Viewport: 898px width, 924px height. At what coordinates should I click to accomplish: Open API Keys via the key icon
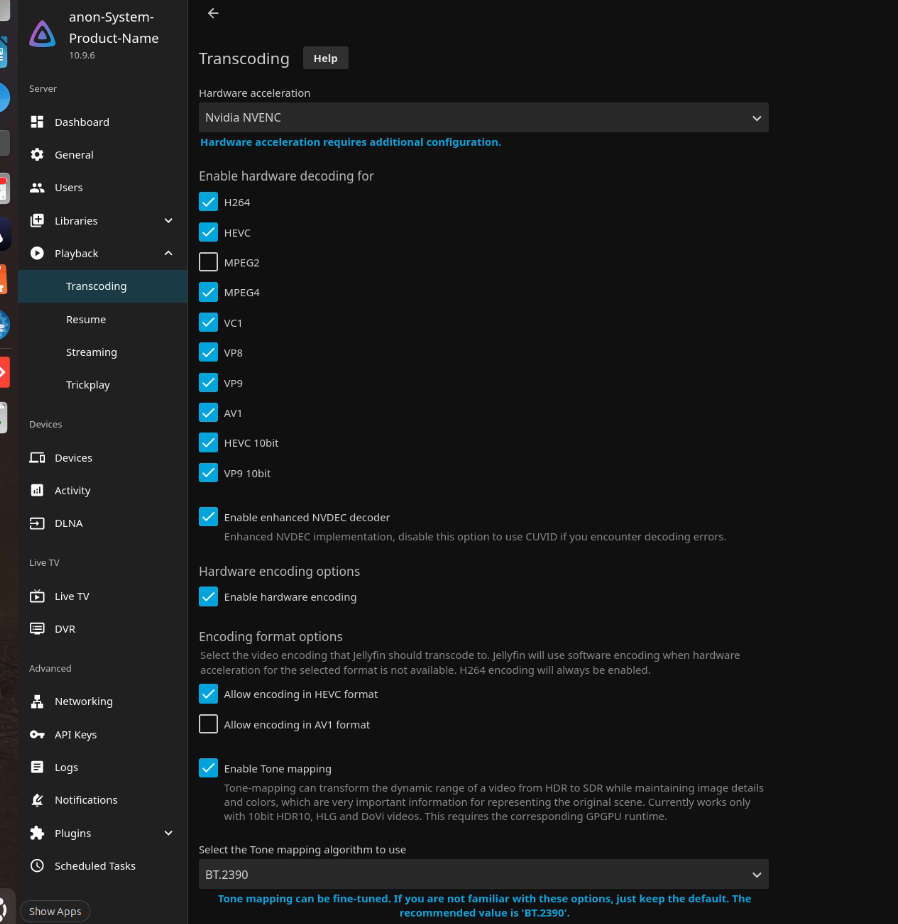tap(37, 735)
